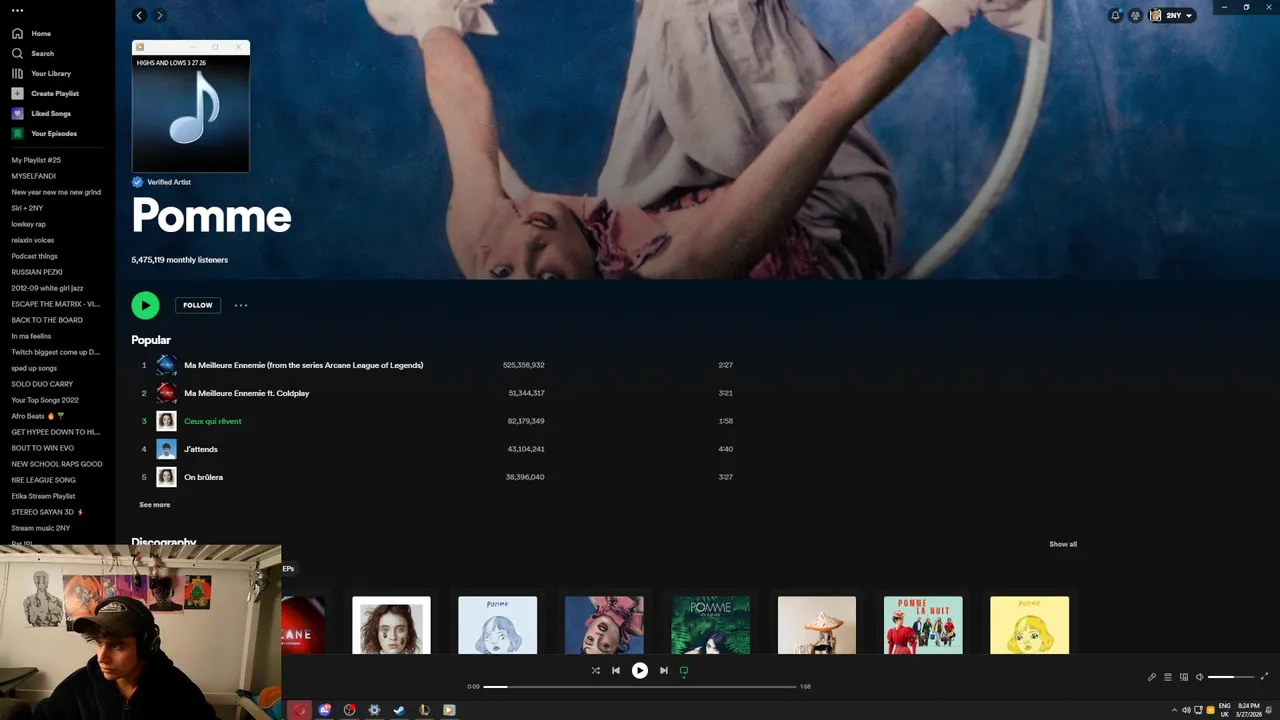This screenshot has width=1280, height=720.
Task: Open the yellow Pomme album cover
Action: (x=1029, y=625)
